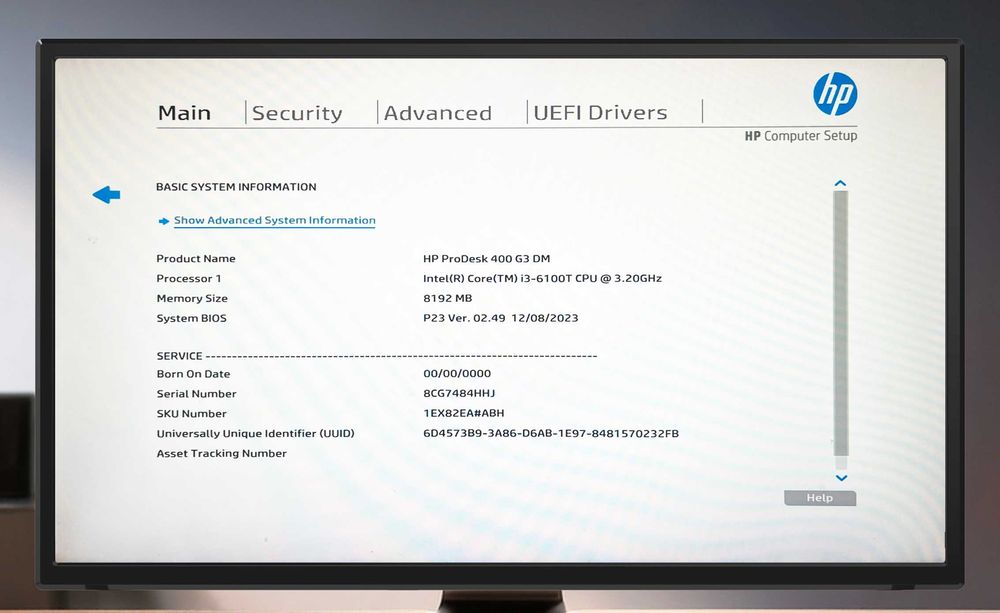Select value HP ProDesk 400 G3 DM
This screenshot has height=613, width=1000.
487,258
